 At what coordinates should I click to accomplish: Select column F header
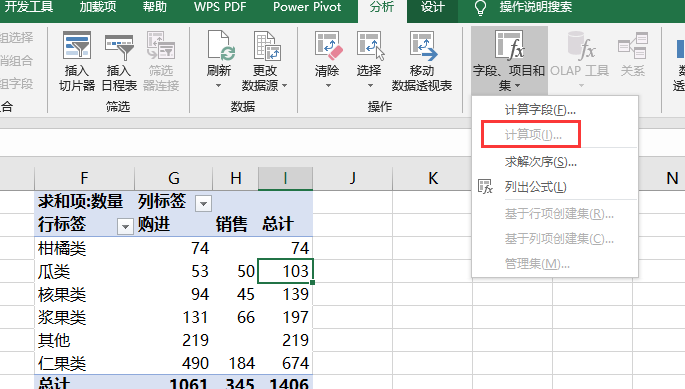click(84, 178)
